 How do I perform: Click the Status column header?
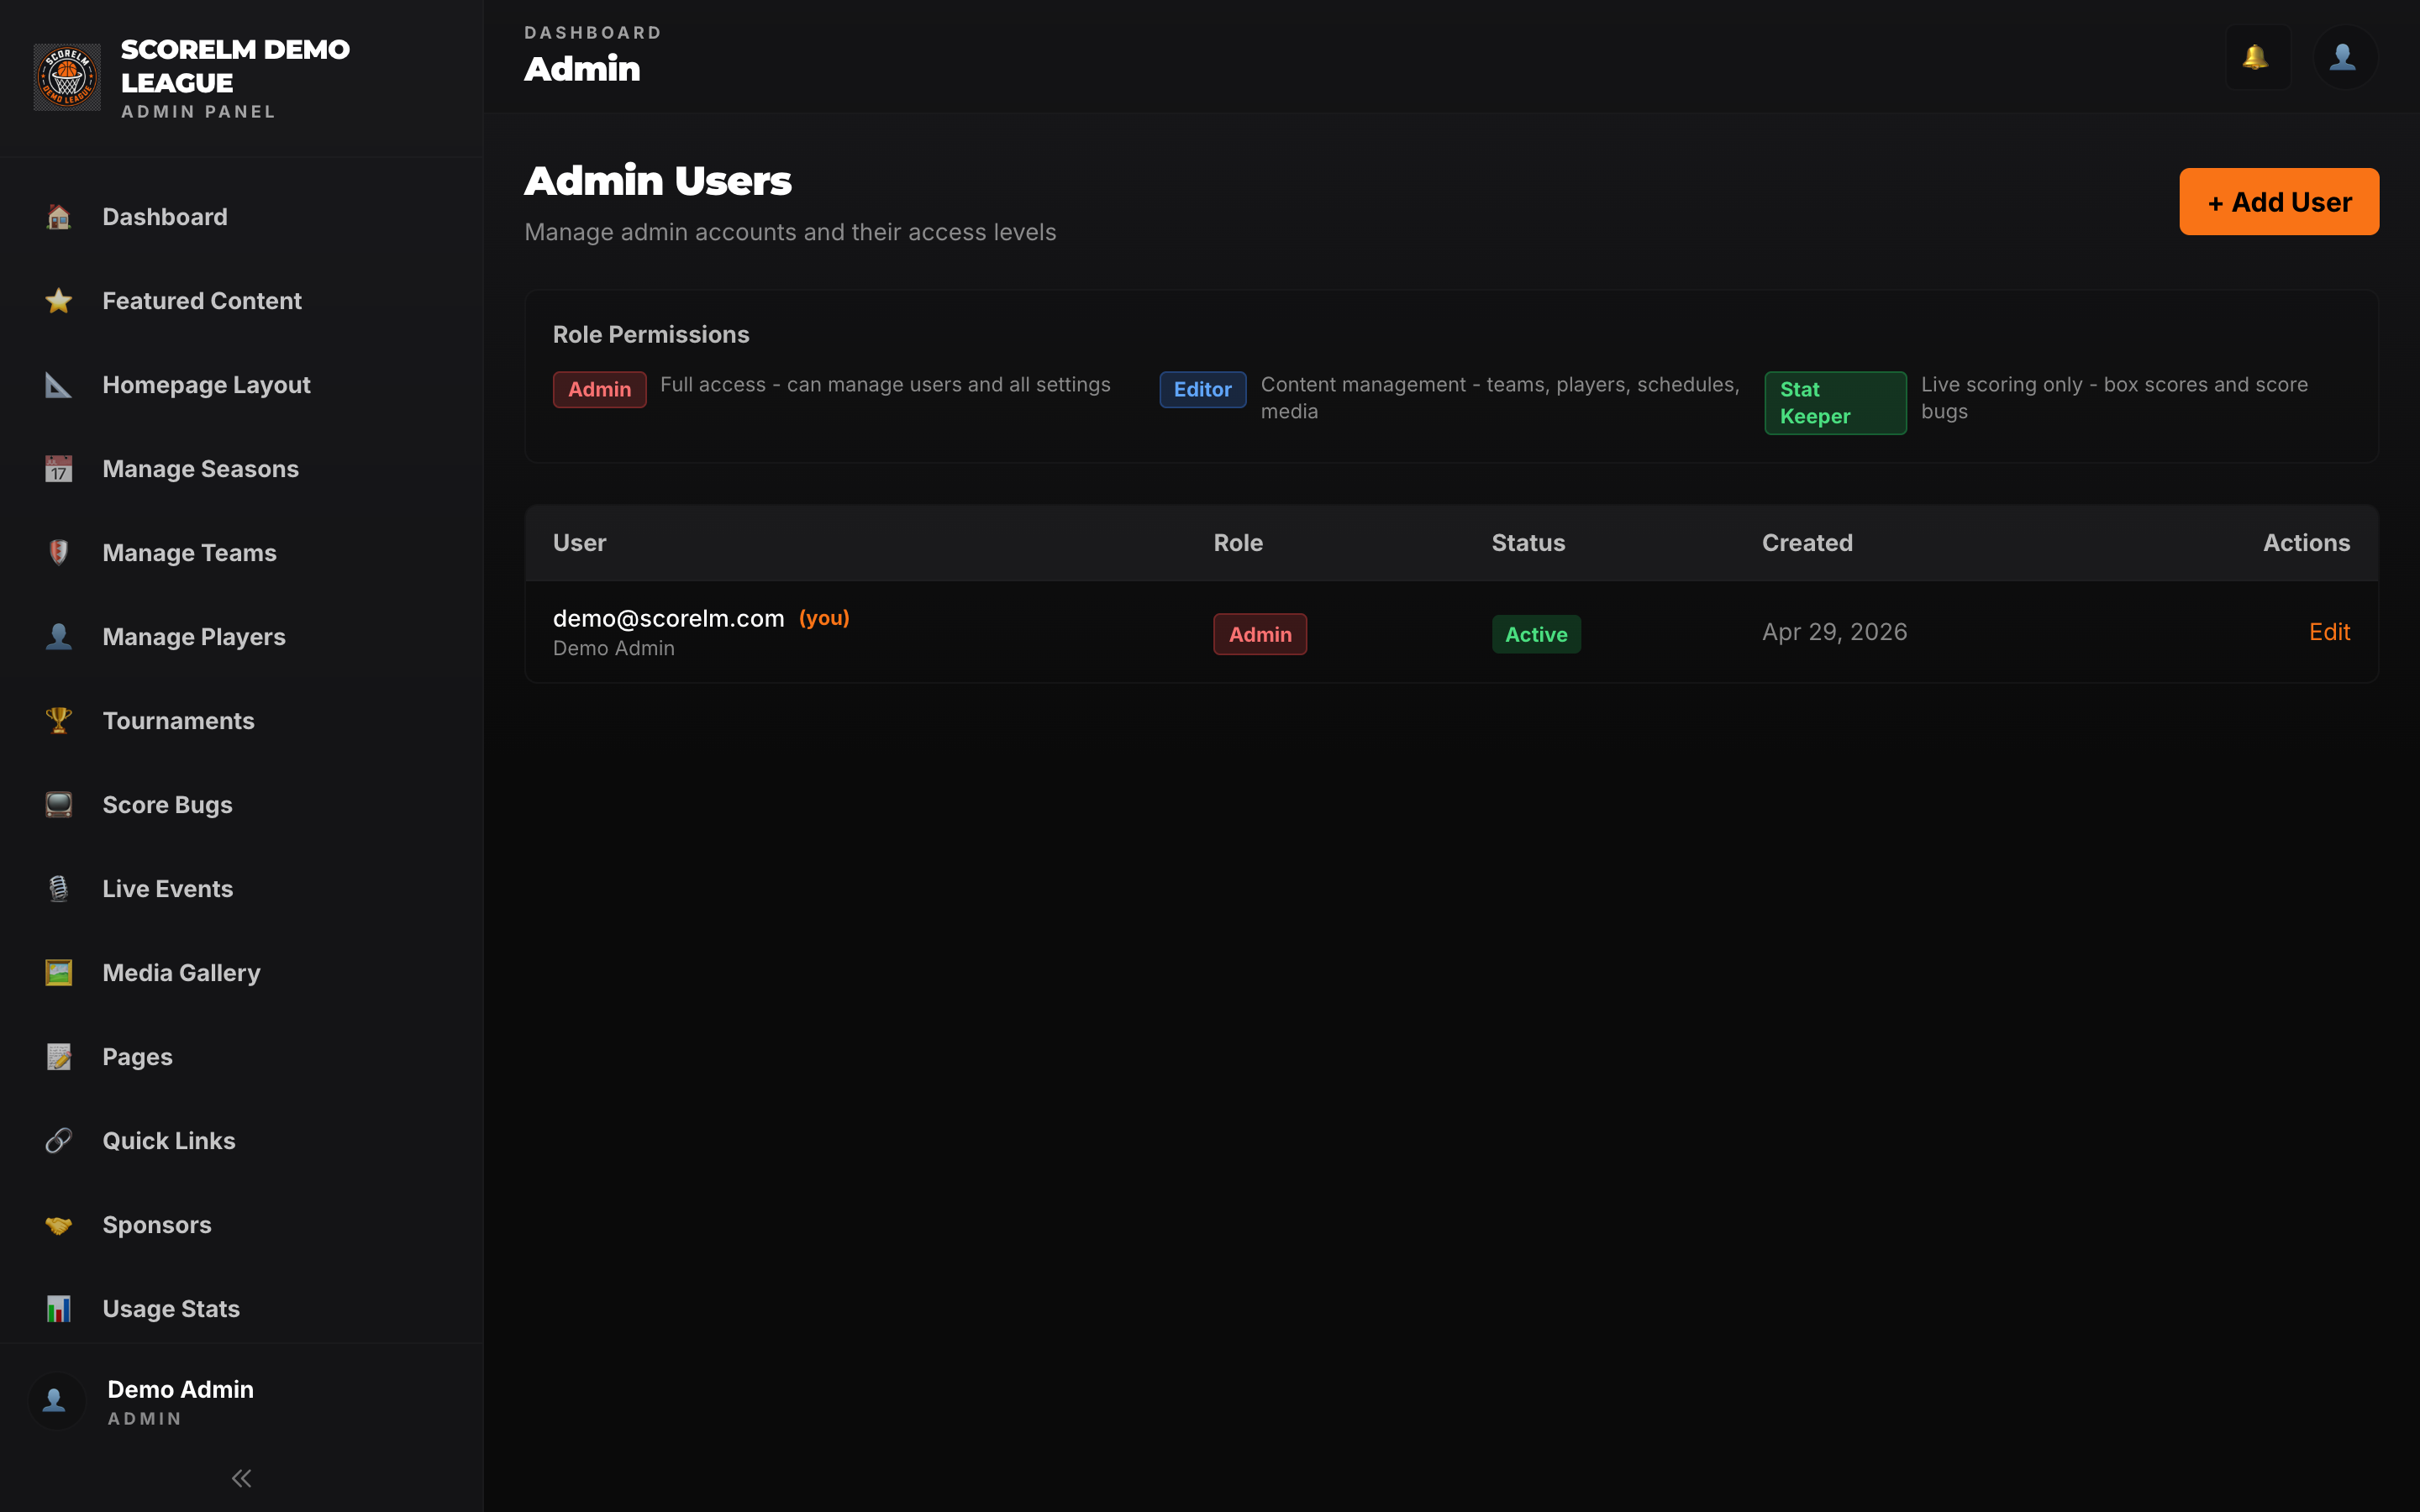(x=1528, y=543)
